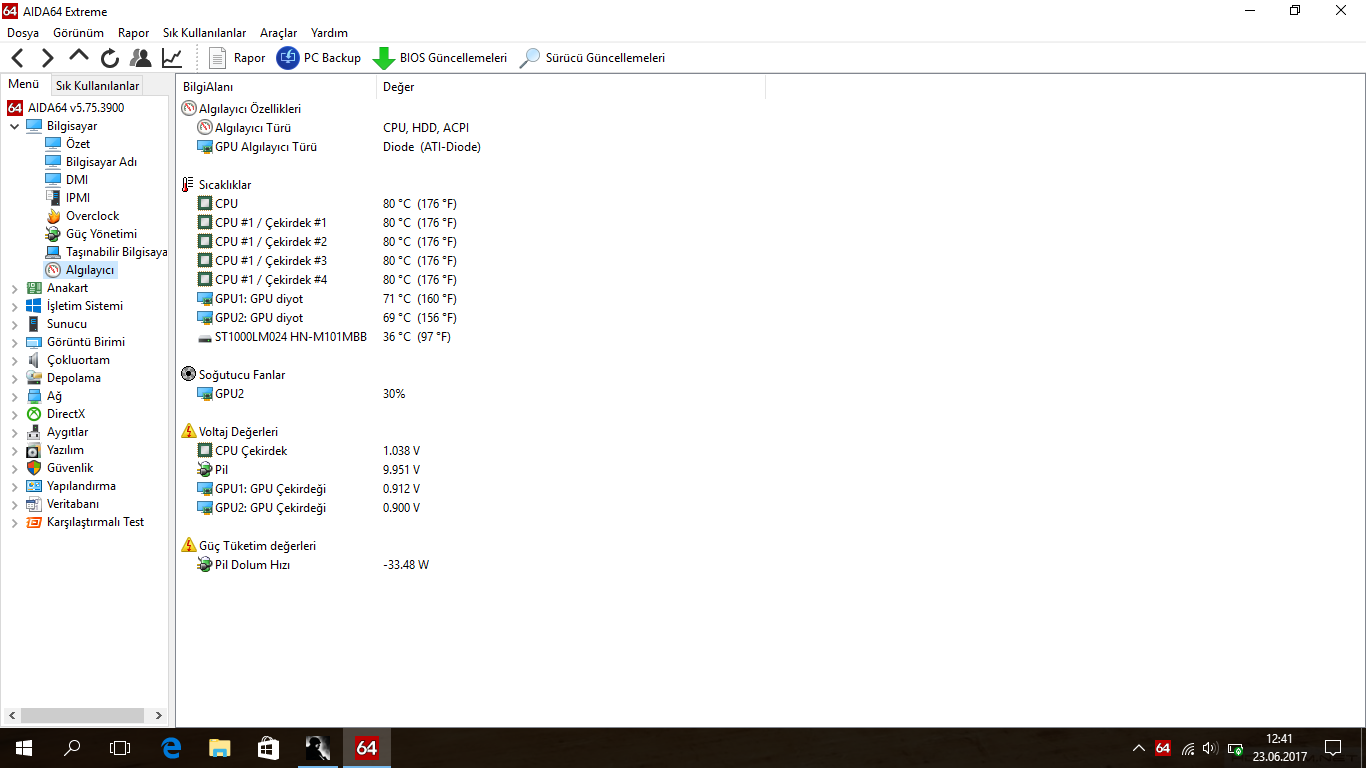1366x768 pixels.
Task: Open File Explorer from the taskbar
Action: click(219, 748)
